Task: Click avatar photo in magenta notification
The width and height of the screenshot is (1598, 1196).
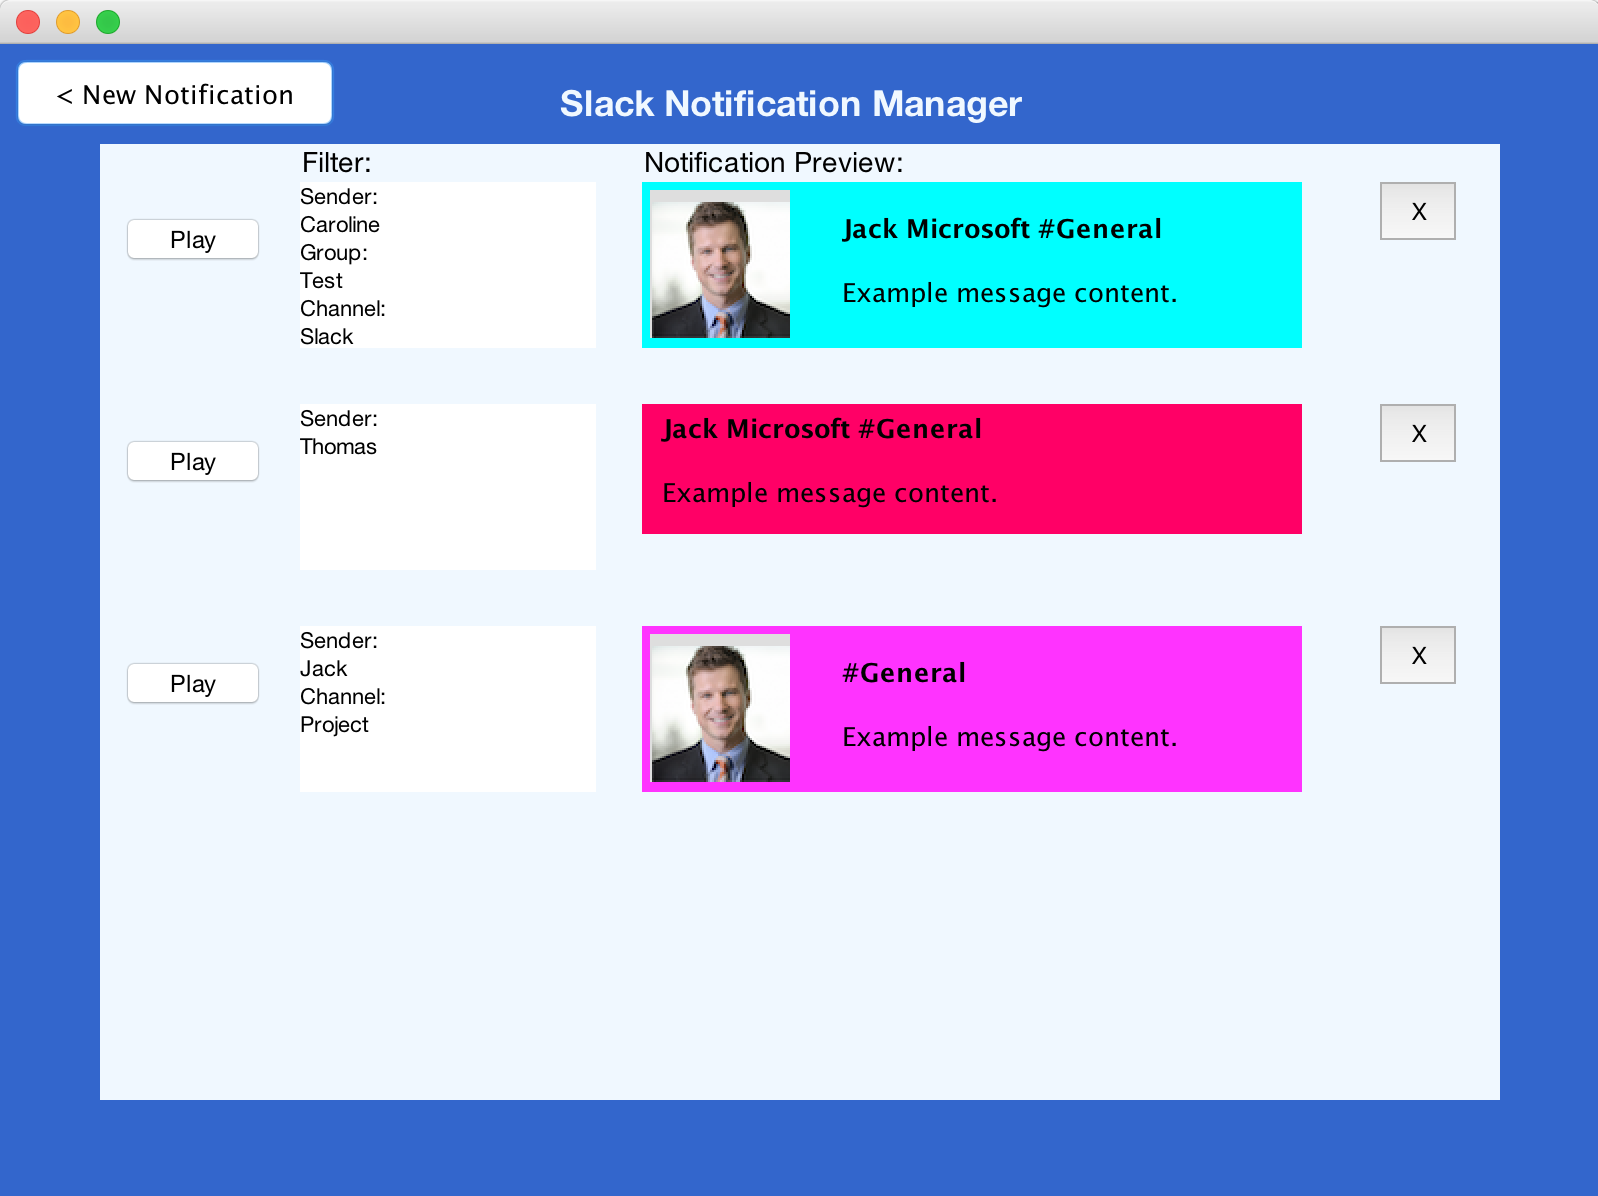Action: coord(720,708)
